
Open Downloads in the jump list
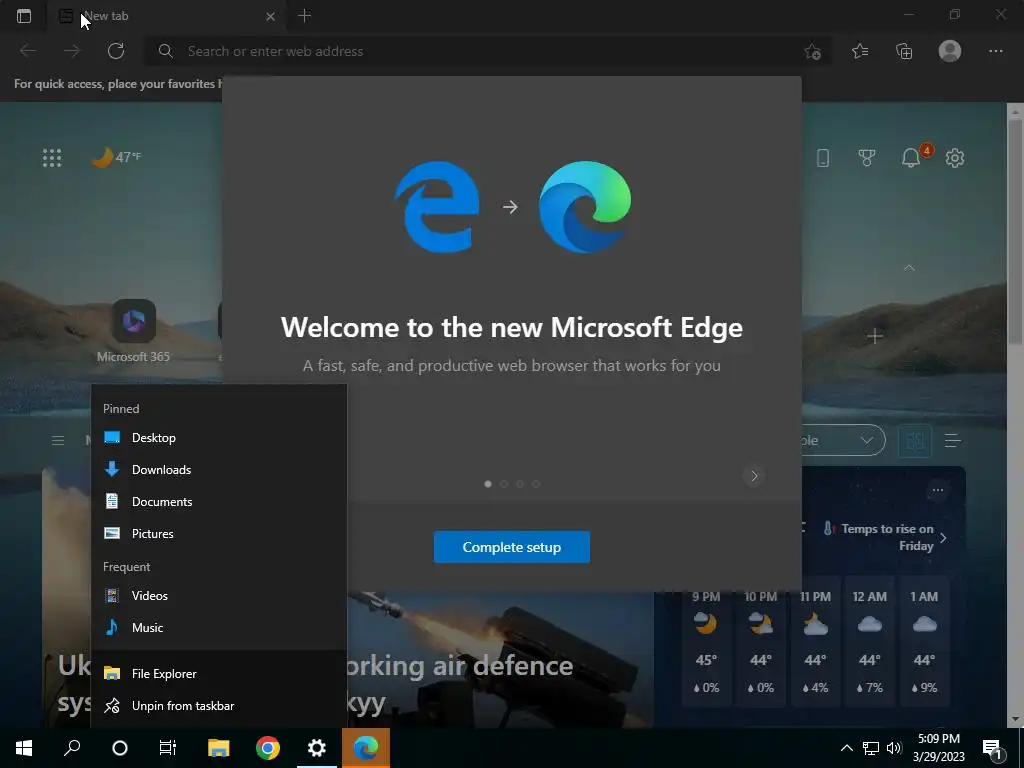[x=219, y=470]
